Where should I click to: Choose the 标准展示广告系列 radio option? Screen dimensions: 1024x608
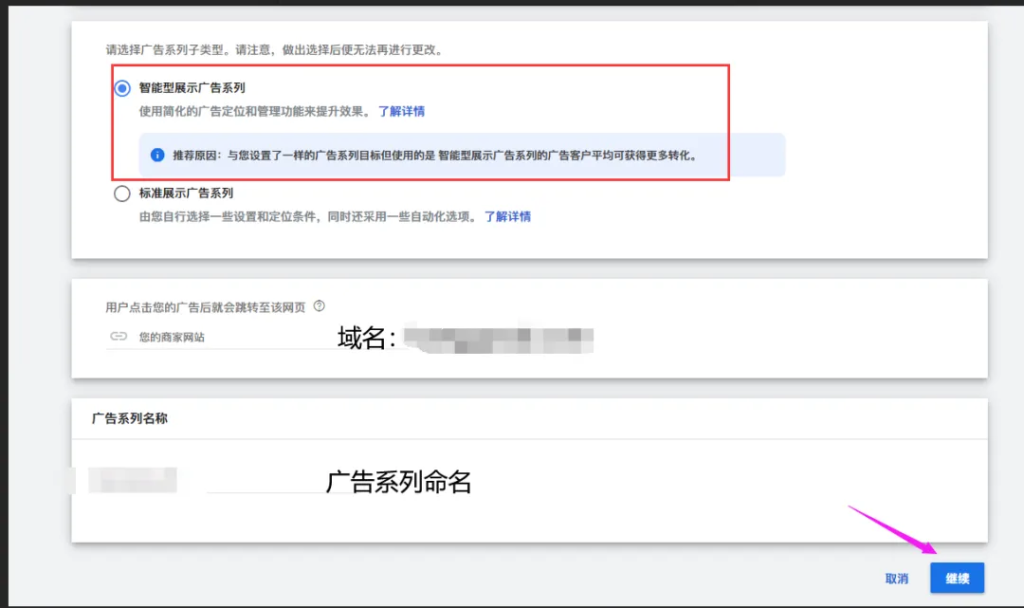click(122, 193)
